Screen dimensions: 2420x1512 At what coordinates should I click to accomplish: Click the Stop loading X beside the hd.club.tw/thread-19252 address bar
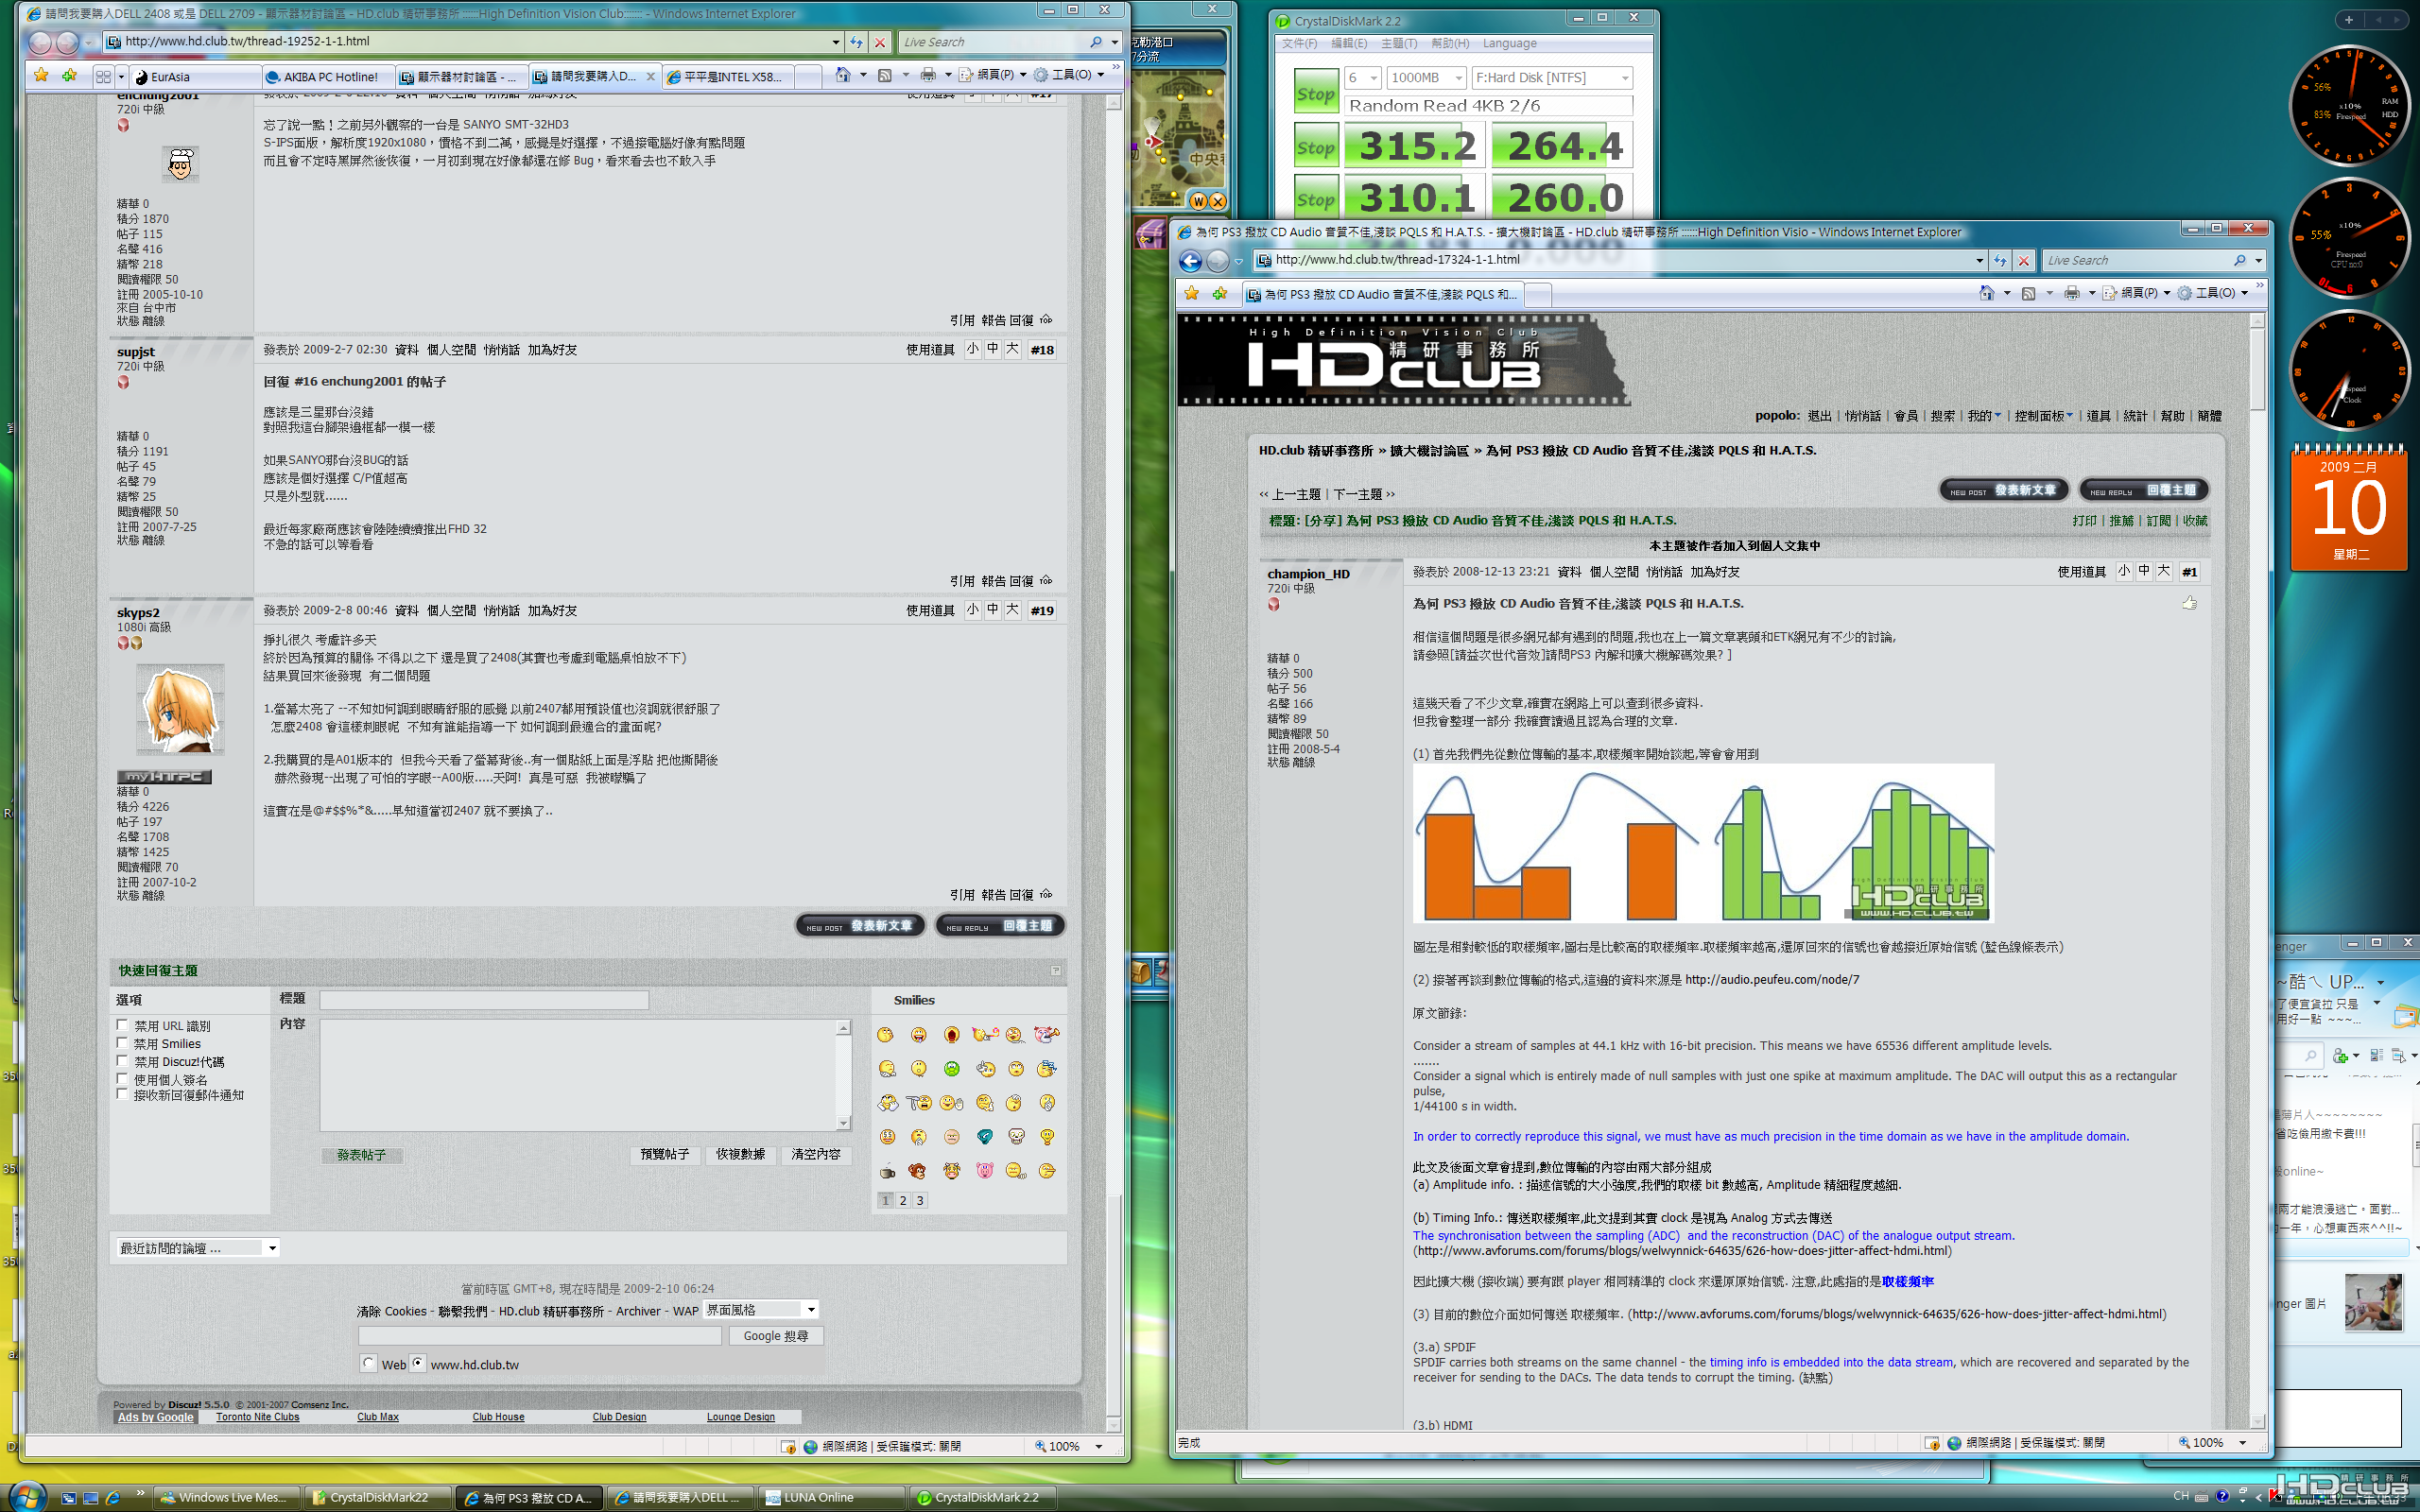coord(880,42)
